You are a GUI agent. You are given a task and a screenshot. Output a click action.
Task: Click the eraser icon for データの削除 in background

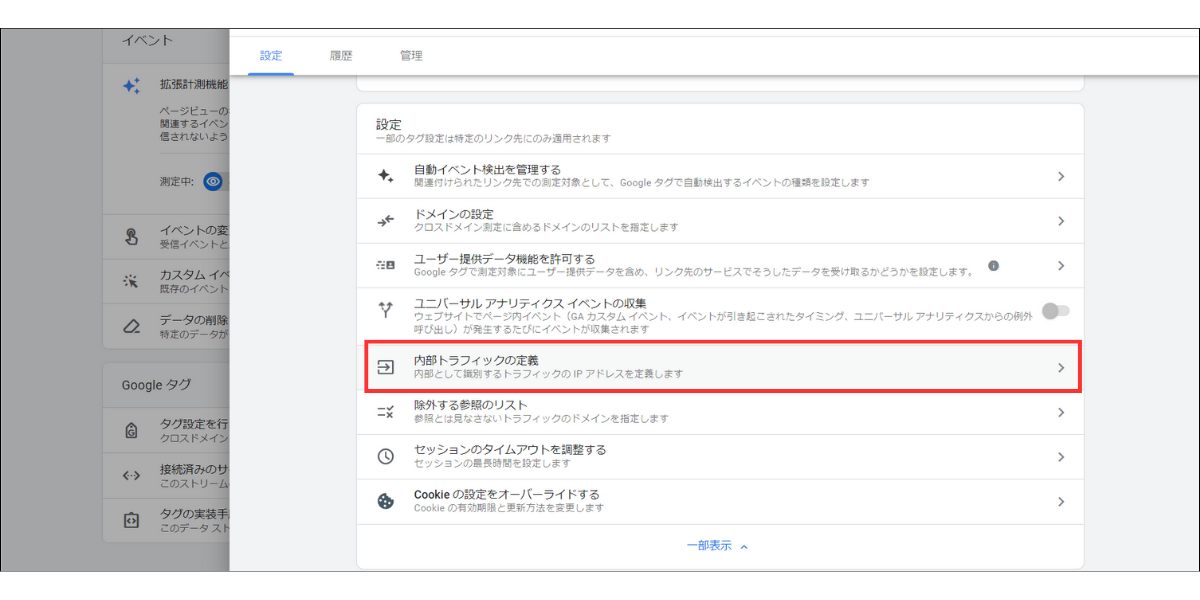coord(131,326)
